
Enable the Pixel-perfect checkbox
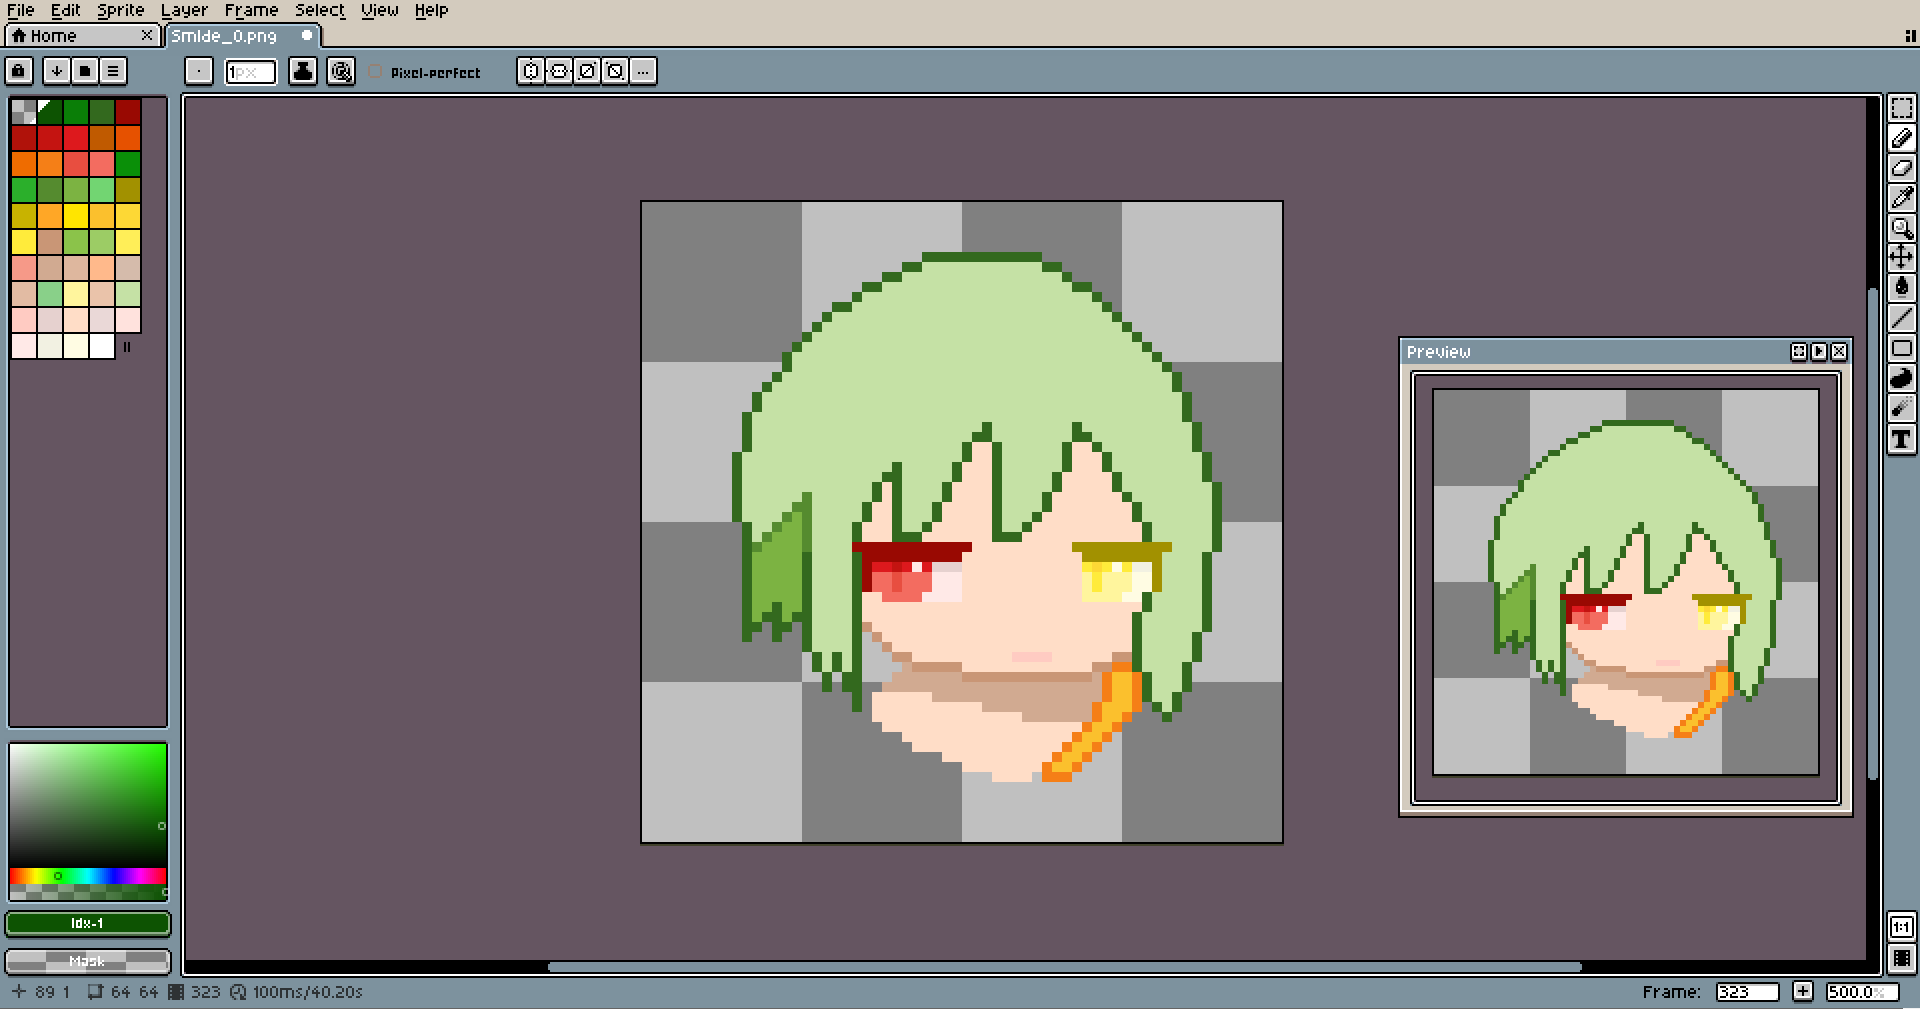tap(375, 72)
